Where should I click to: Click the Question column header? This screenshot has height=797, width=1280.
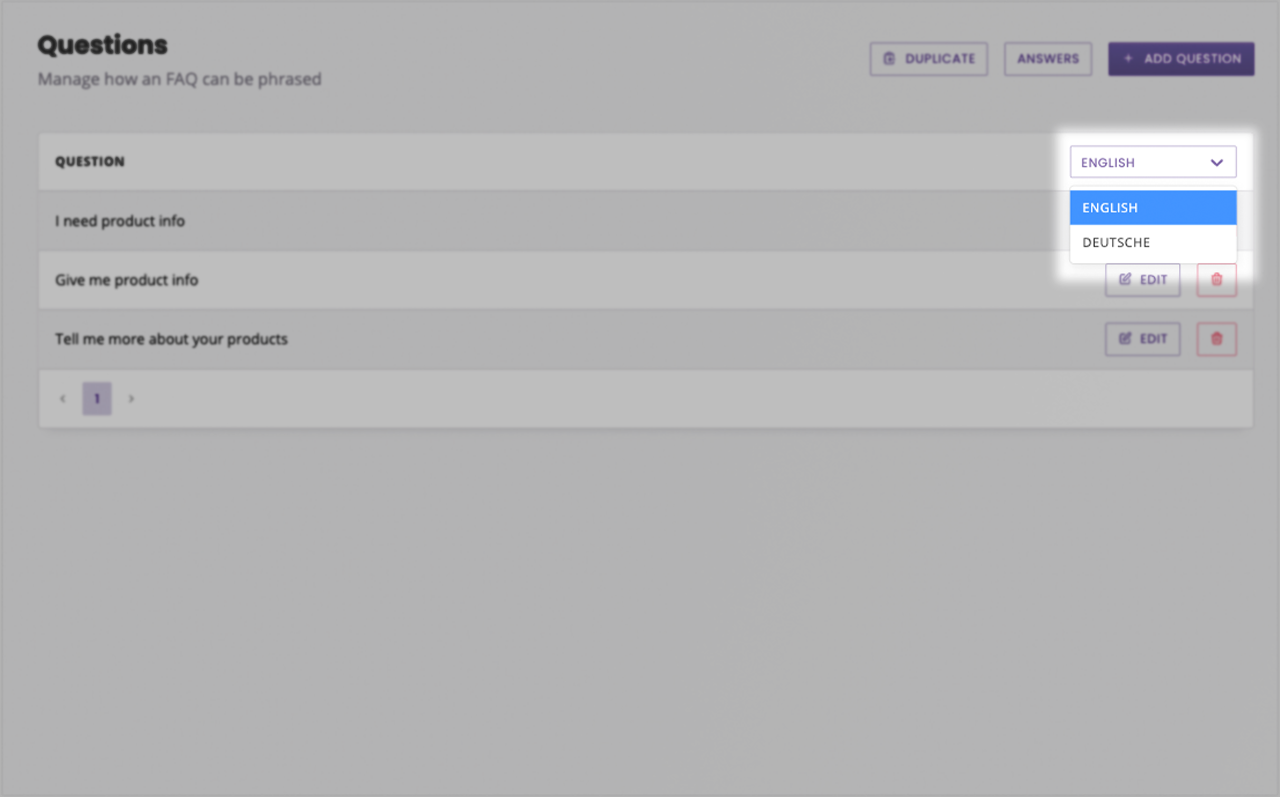[90, 162]
